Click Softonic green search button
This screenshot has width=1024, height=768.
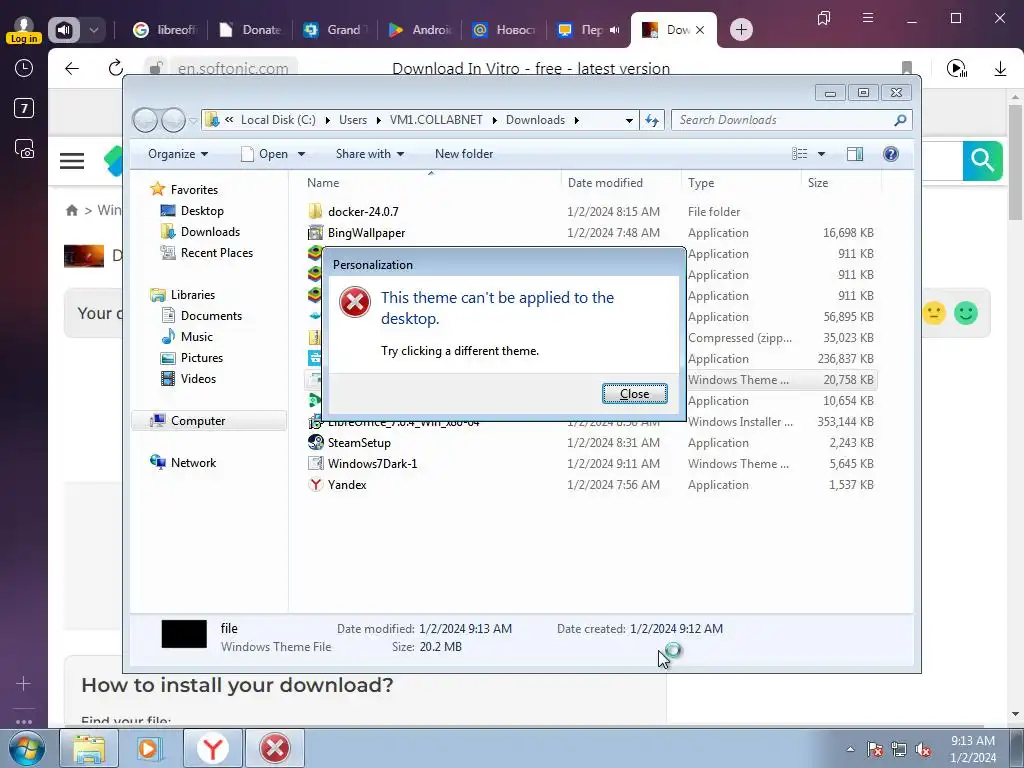[x=982, y=160]
